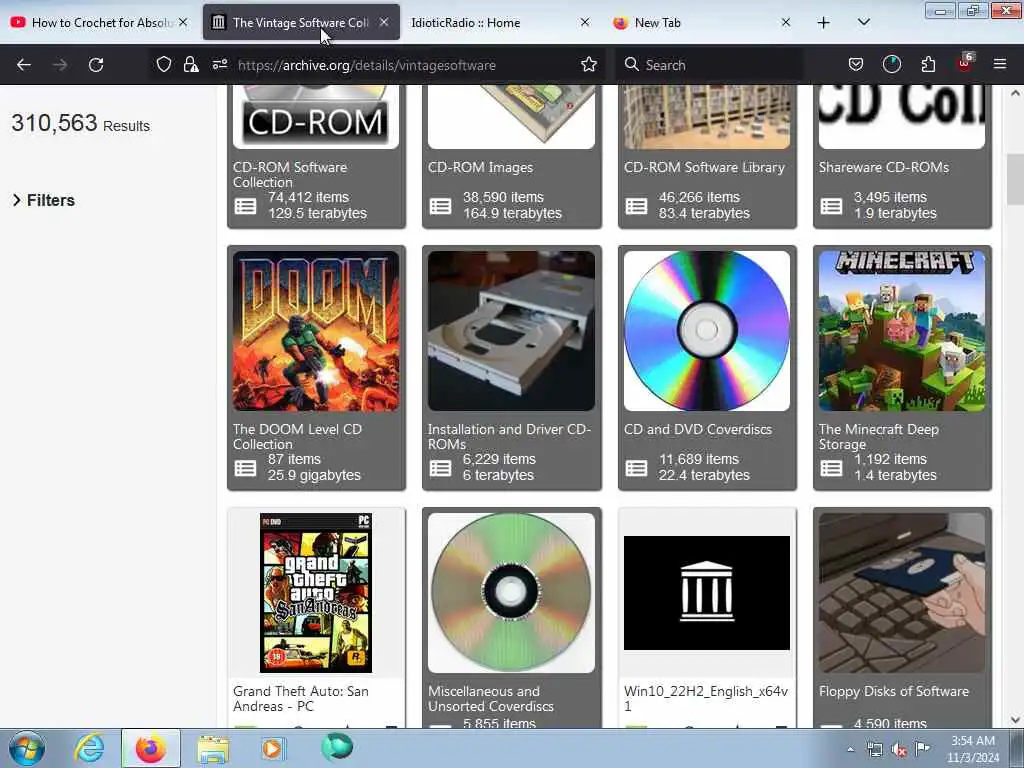Open the Firefox hamburger application menu
Viewport: 1024px width, 768px height.
tap(1000, 64)
